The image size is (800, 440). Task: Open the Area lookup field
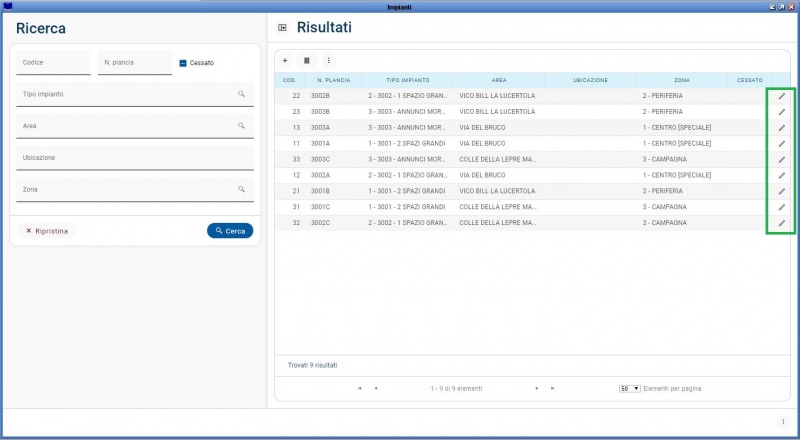click(x=130, y=126)
